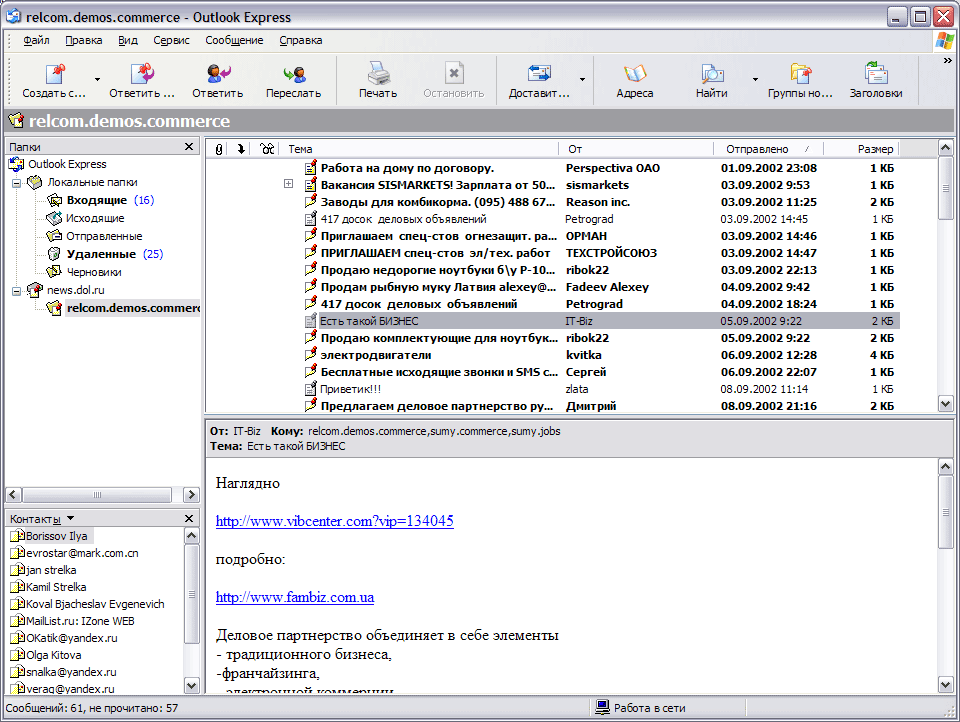This screenshot has height=722, width=960.
Task: Close the Папки folders pane
Action: (x=189, y=147)
